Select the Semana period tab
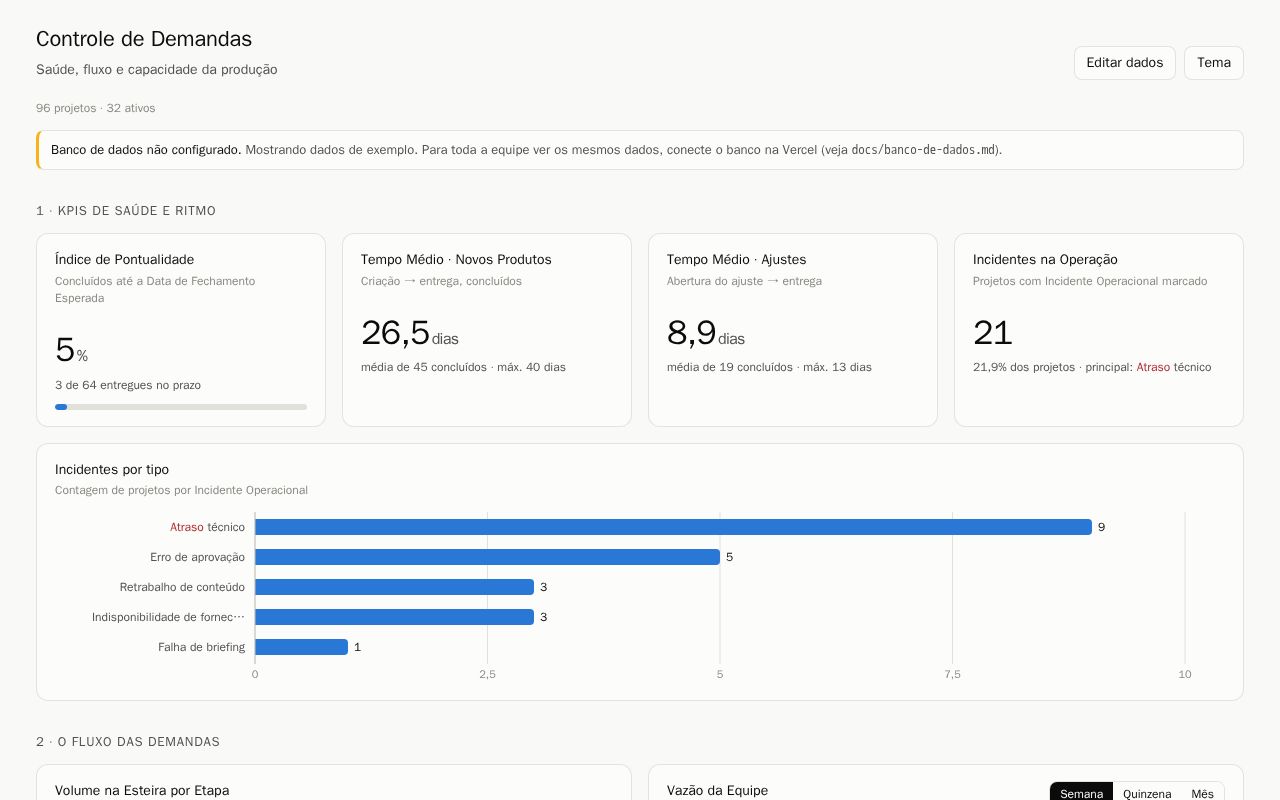Viewport: 1280px width, 800px height. pos(1081,792)
